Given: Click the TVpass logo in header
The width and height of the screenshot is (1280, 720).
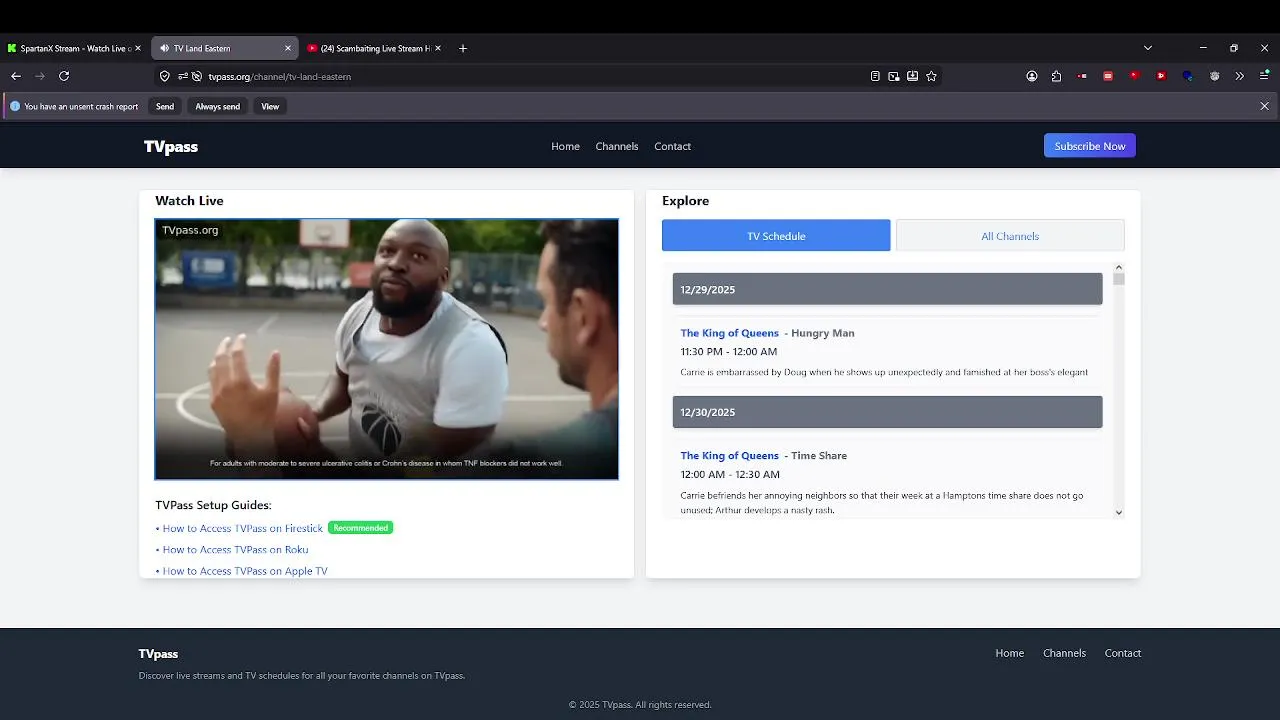Looking at the screenshot, I should pos(171,147).
